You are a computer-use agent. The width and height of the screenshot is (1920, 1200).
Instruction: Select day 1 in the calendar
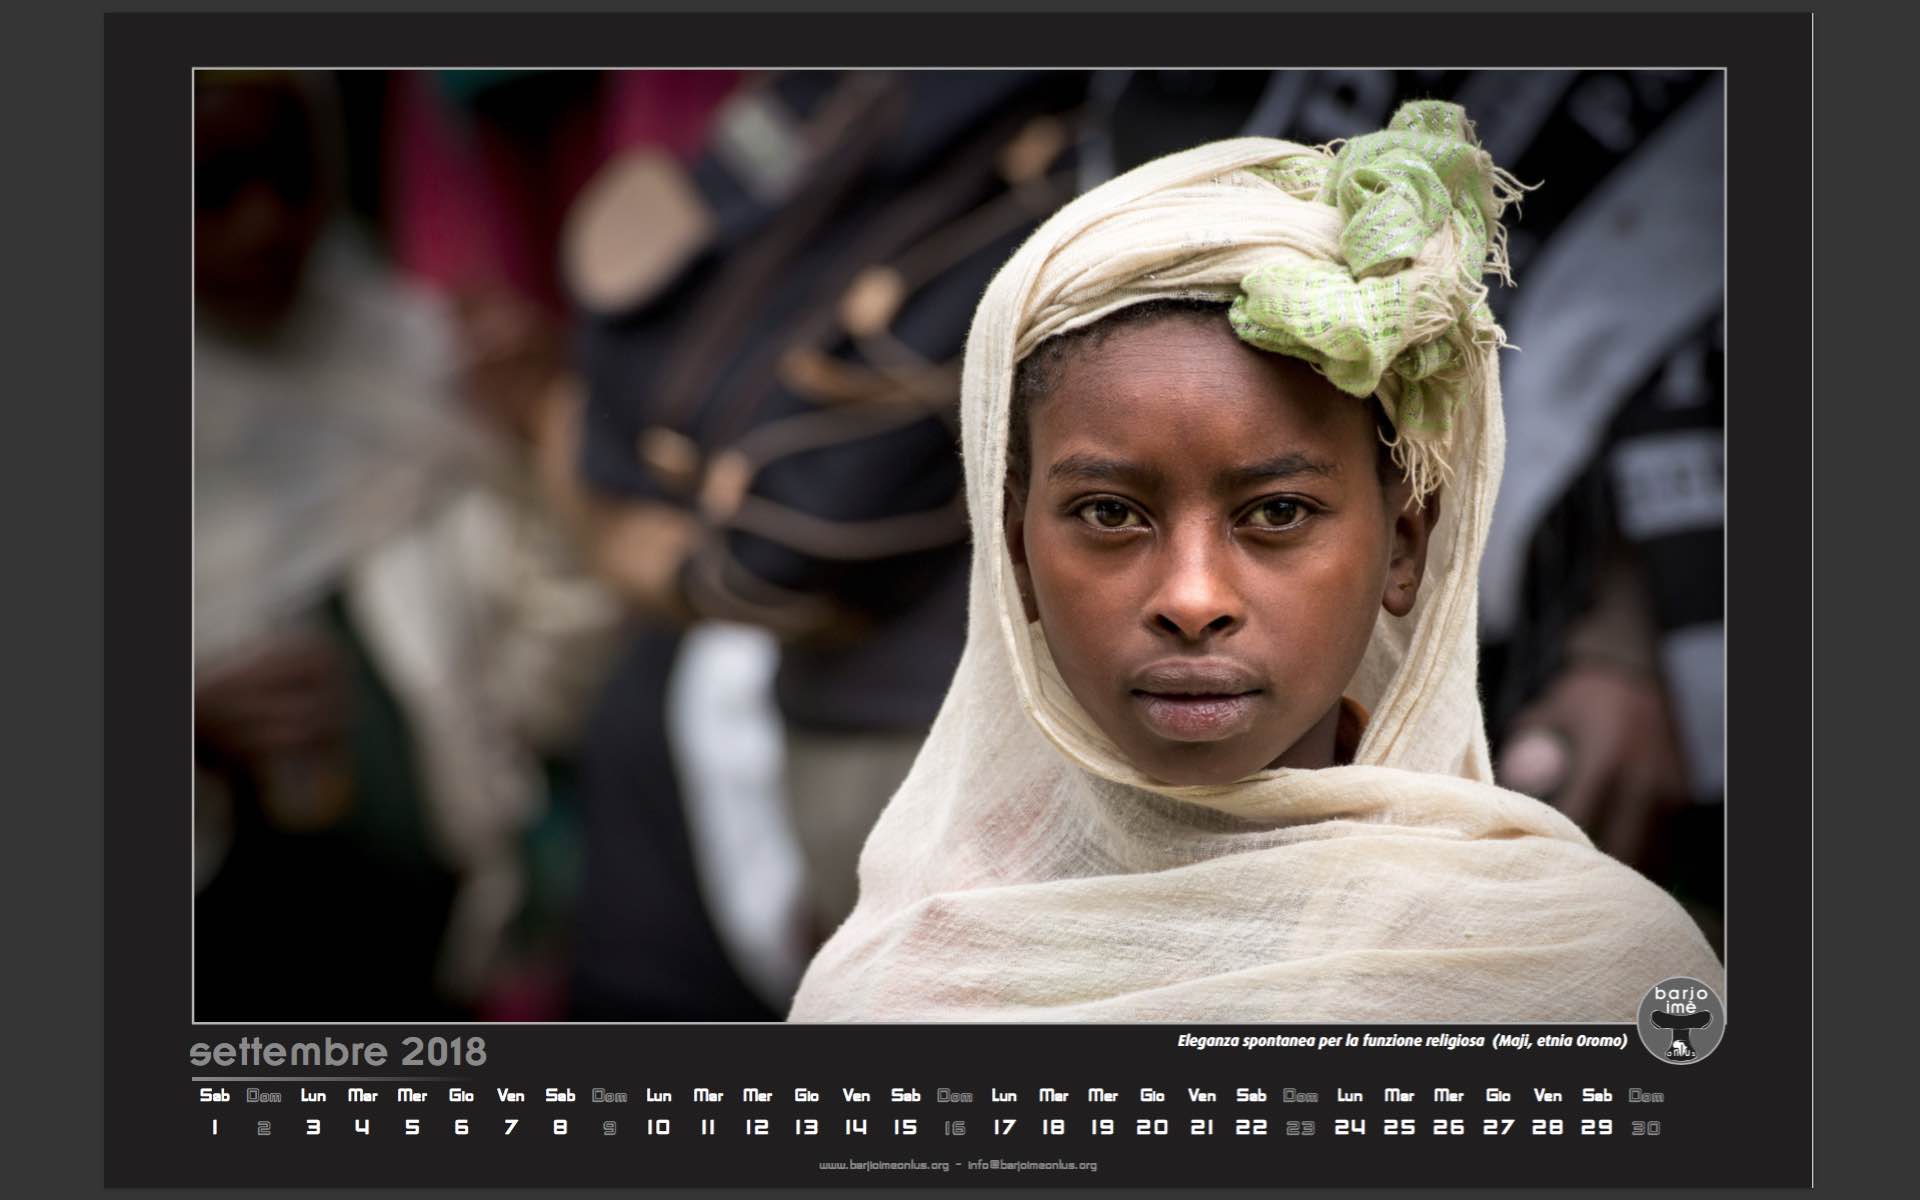[x=214, y=1127]
